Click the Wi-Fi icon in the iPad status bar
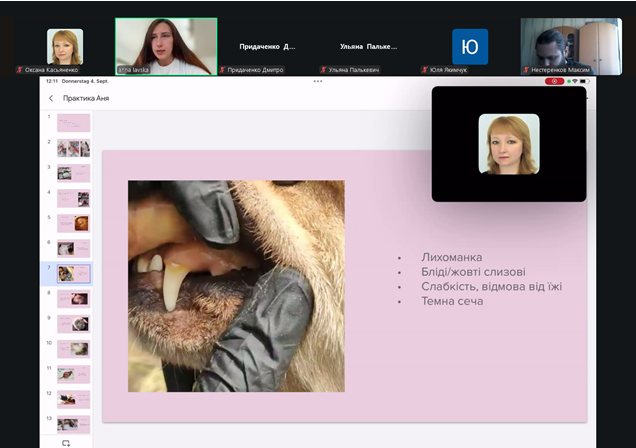This screenshot has width=636, height=448. pos(574,81)
